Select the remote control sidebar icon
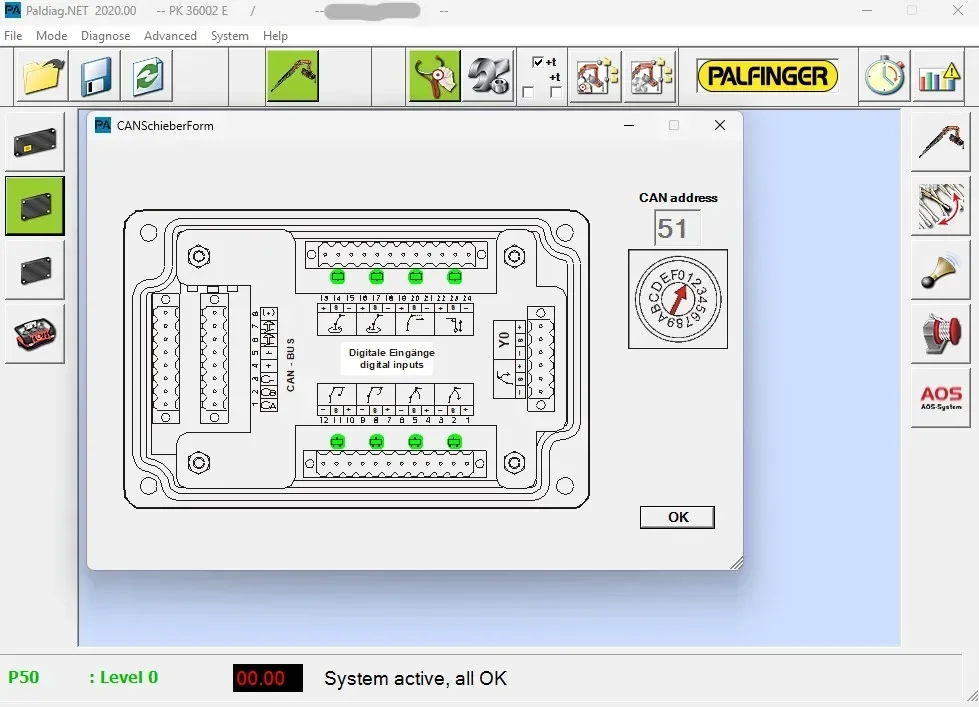This screenshot has height=707, width=979. click(x=35, y=334)
